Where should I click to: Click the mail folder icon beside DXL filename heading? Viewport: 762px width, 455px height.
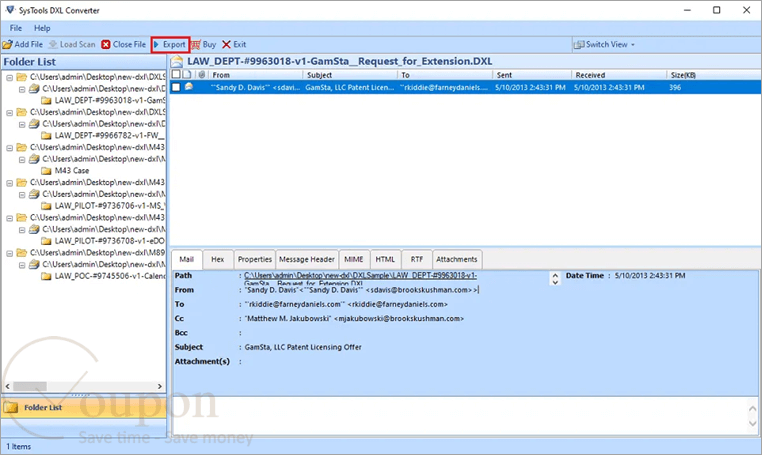click(x=177, y=61)
